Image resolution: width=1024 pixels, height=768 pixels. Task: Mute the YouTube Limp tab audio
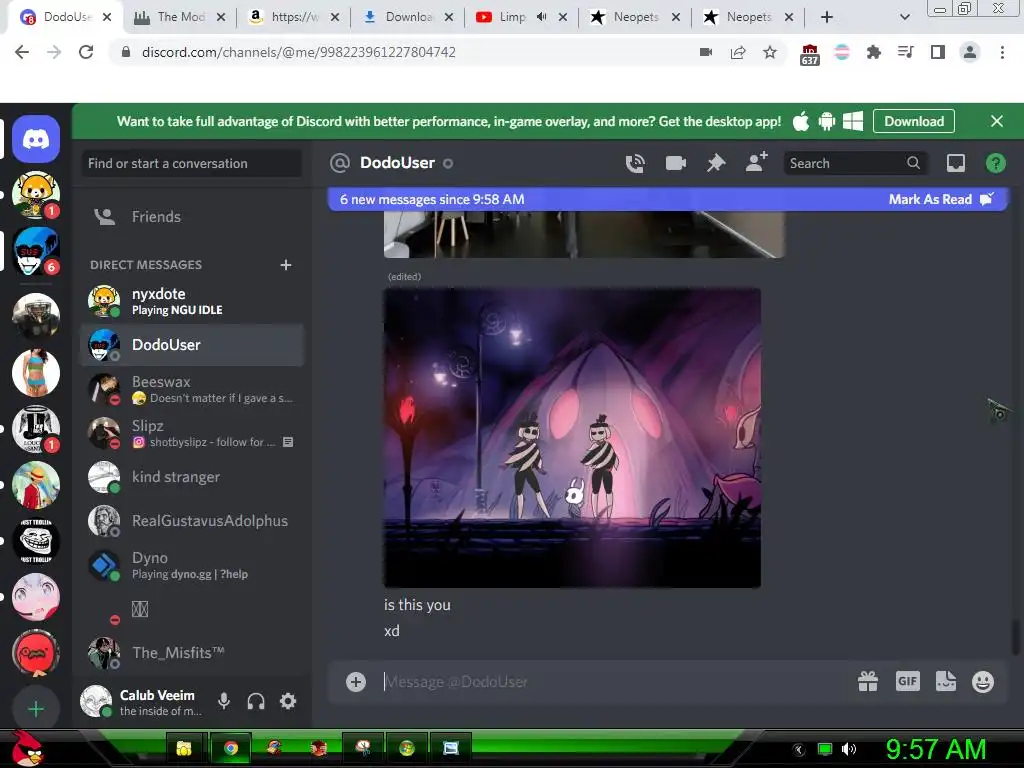coord(541,17)
